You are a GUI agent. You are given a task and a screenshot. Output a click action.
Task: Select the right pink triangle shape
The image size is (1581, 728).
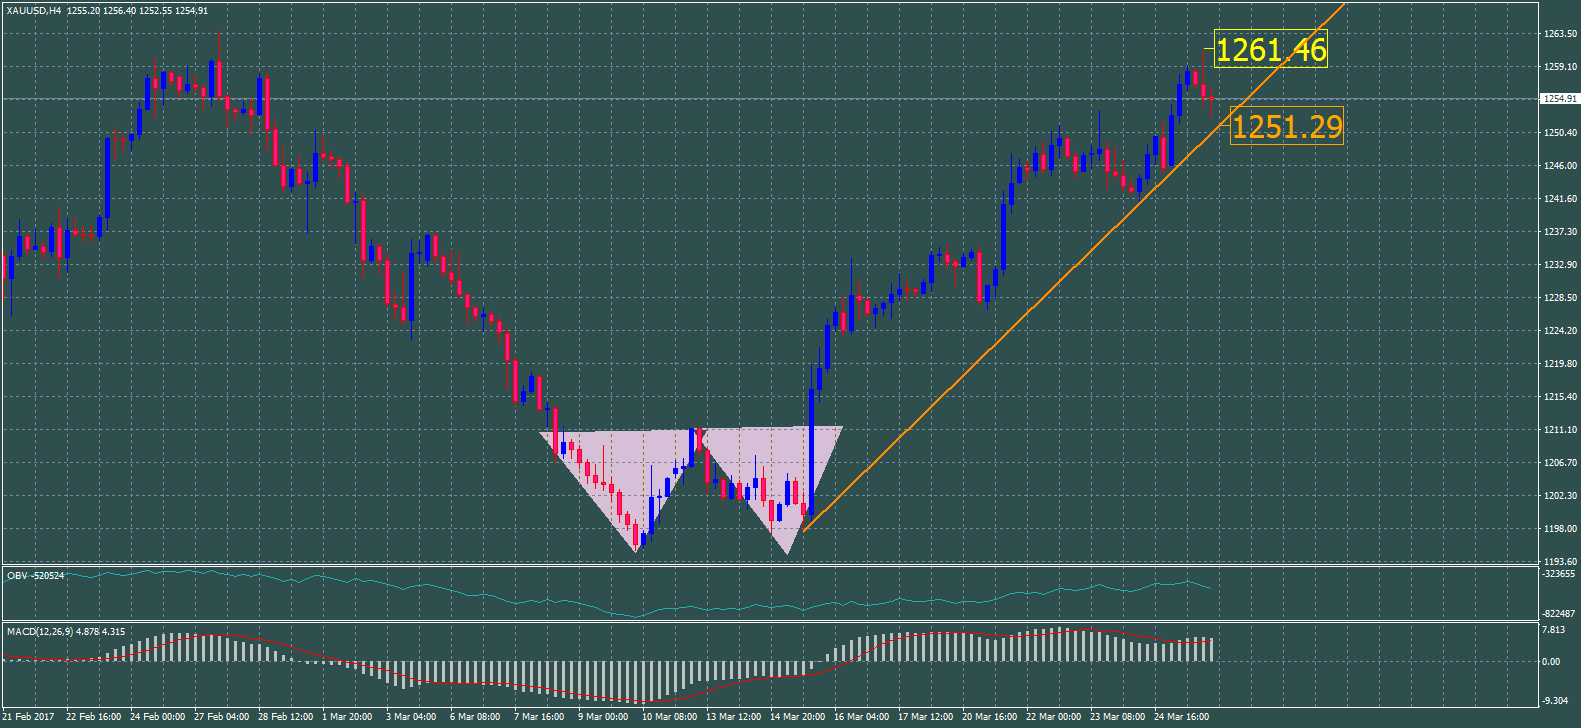pos(775,470)
